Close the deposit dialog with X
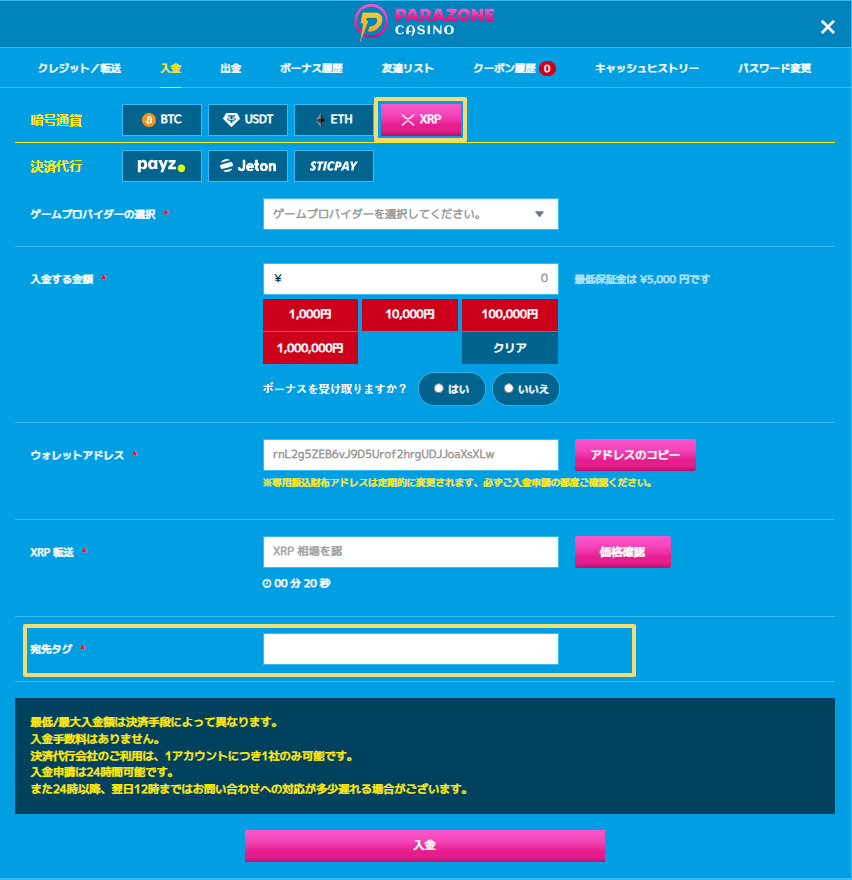The height and width of the screenshot is (880, 852). click(x=827, y=27)
